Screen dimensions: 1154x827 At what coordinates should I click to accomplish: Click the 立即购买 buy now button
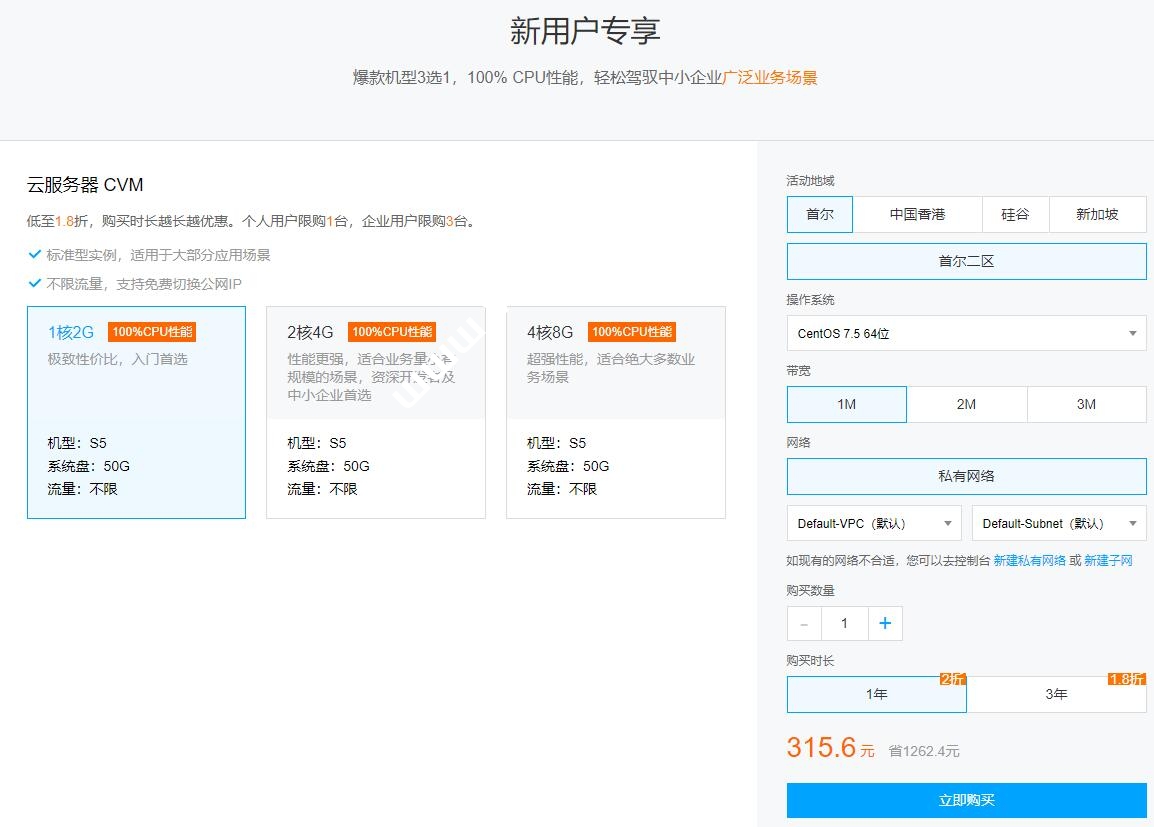click(x=966, y=800)
